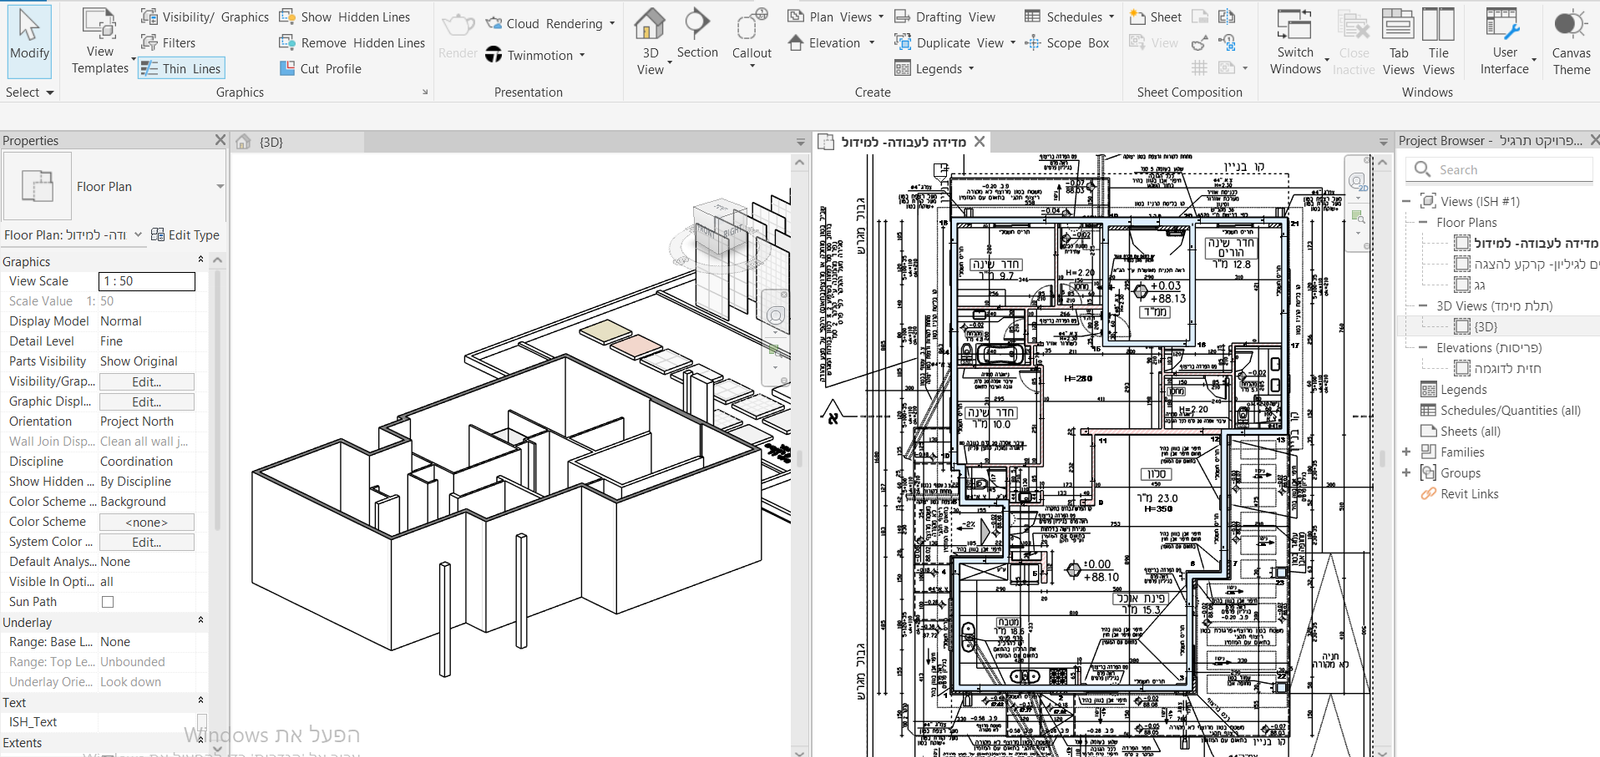The image size is (1600, 757).
Task: Open User Interface options
Action: click(1504, 42)
